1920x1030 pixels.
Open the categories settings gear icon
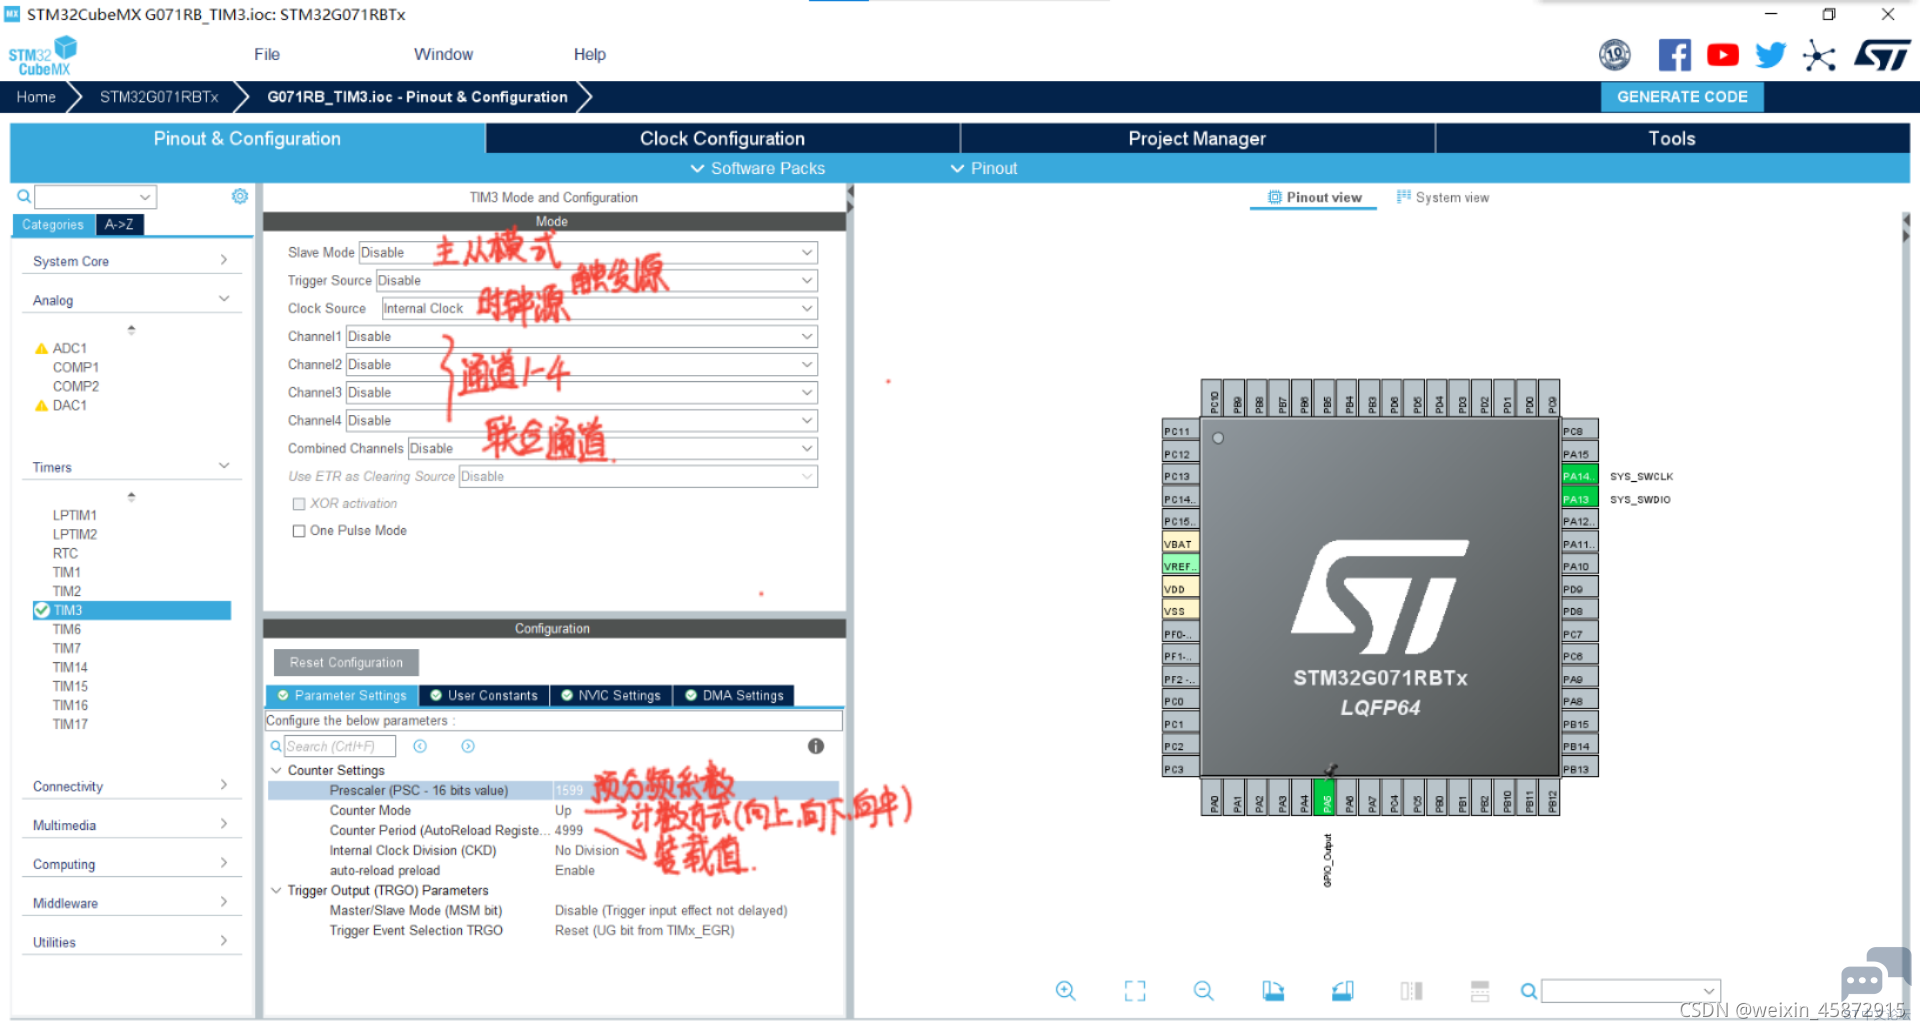[x=240, y=196]
